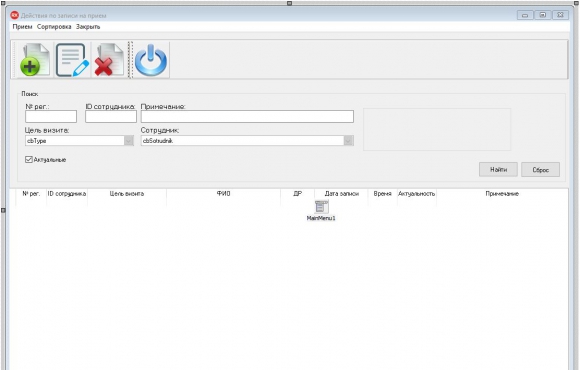The width and height of the screenshot is (580, 370).
Task: Expand the cbType Цель визита dropdown
Action: coord(128,141)
